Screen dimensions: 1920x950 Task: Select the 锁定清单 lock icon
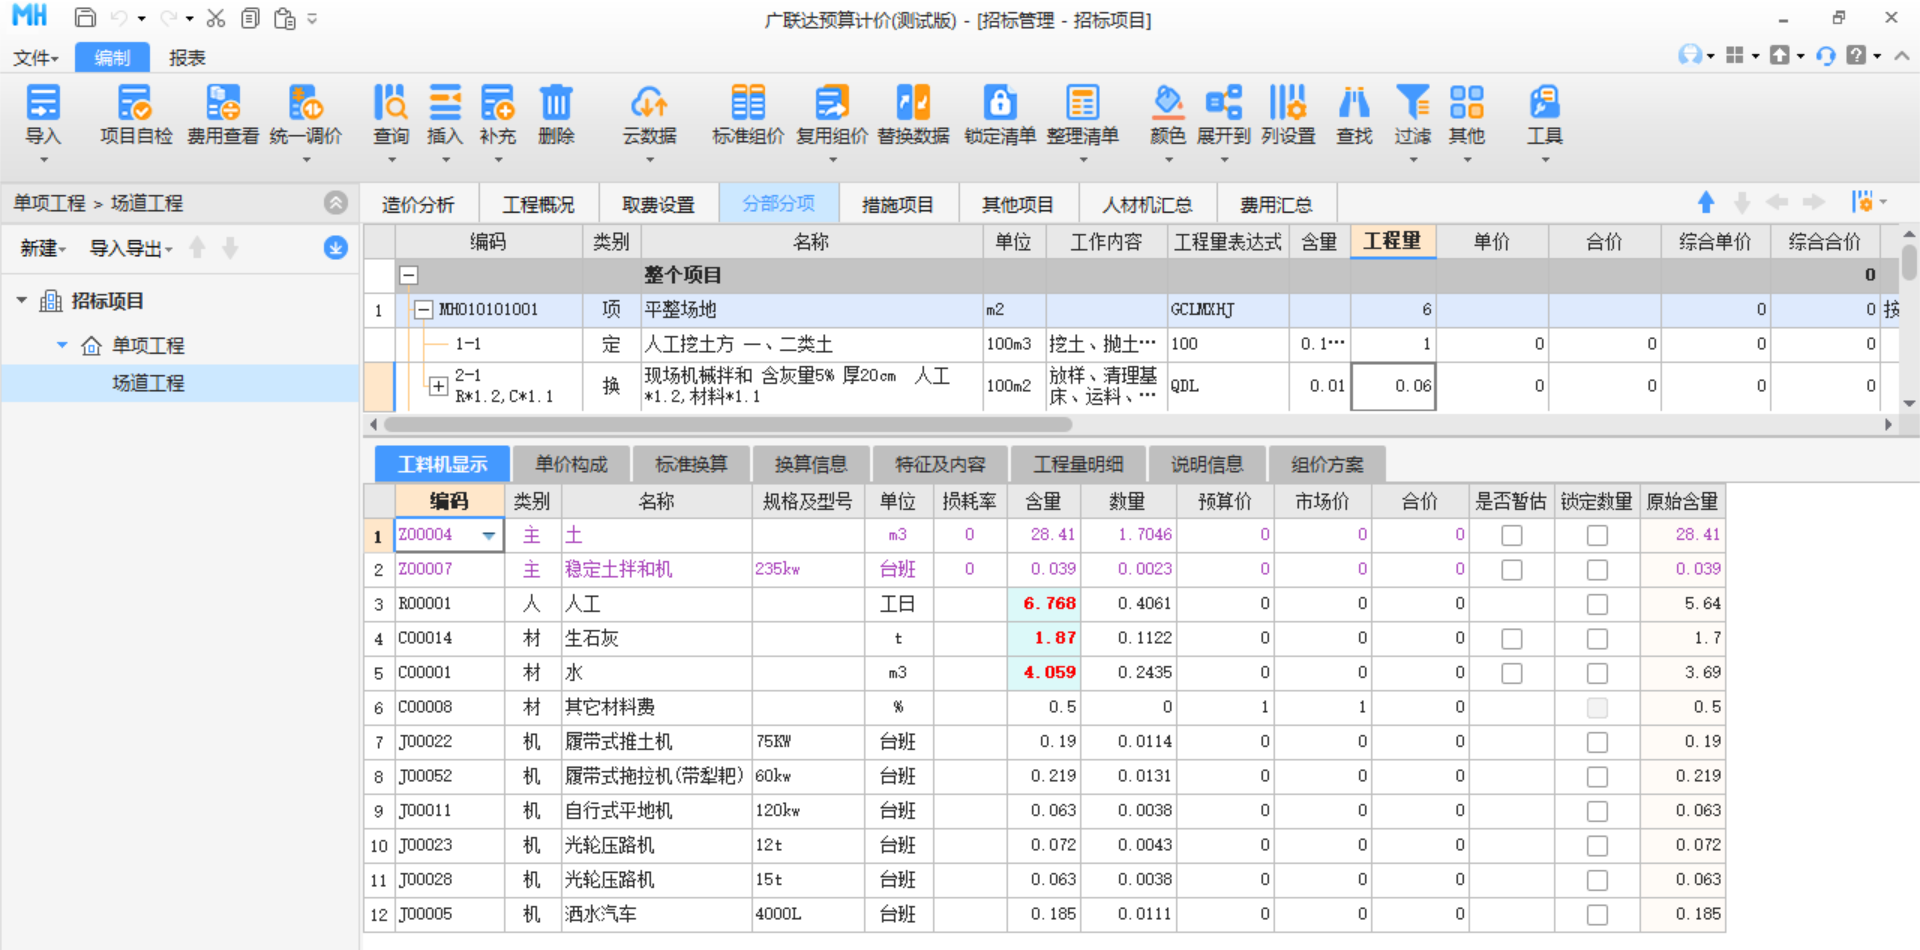[999, 104]
